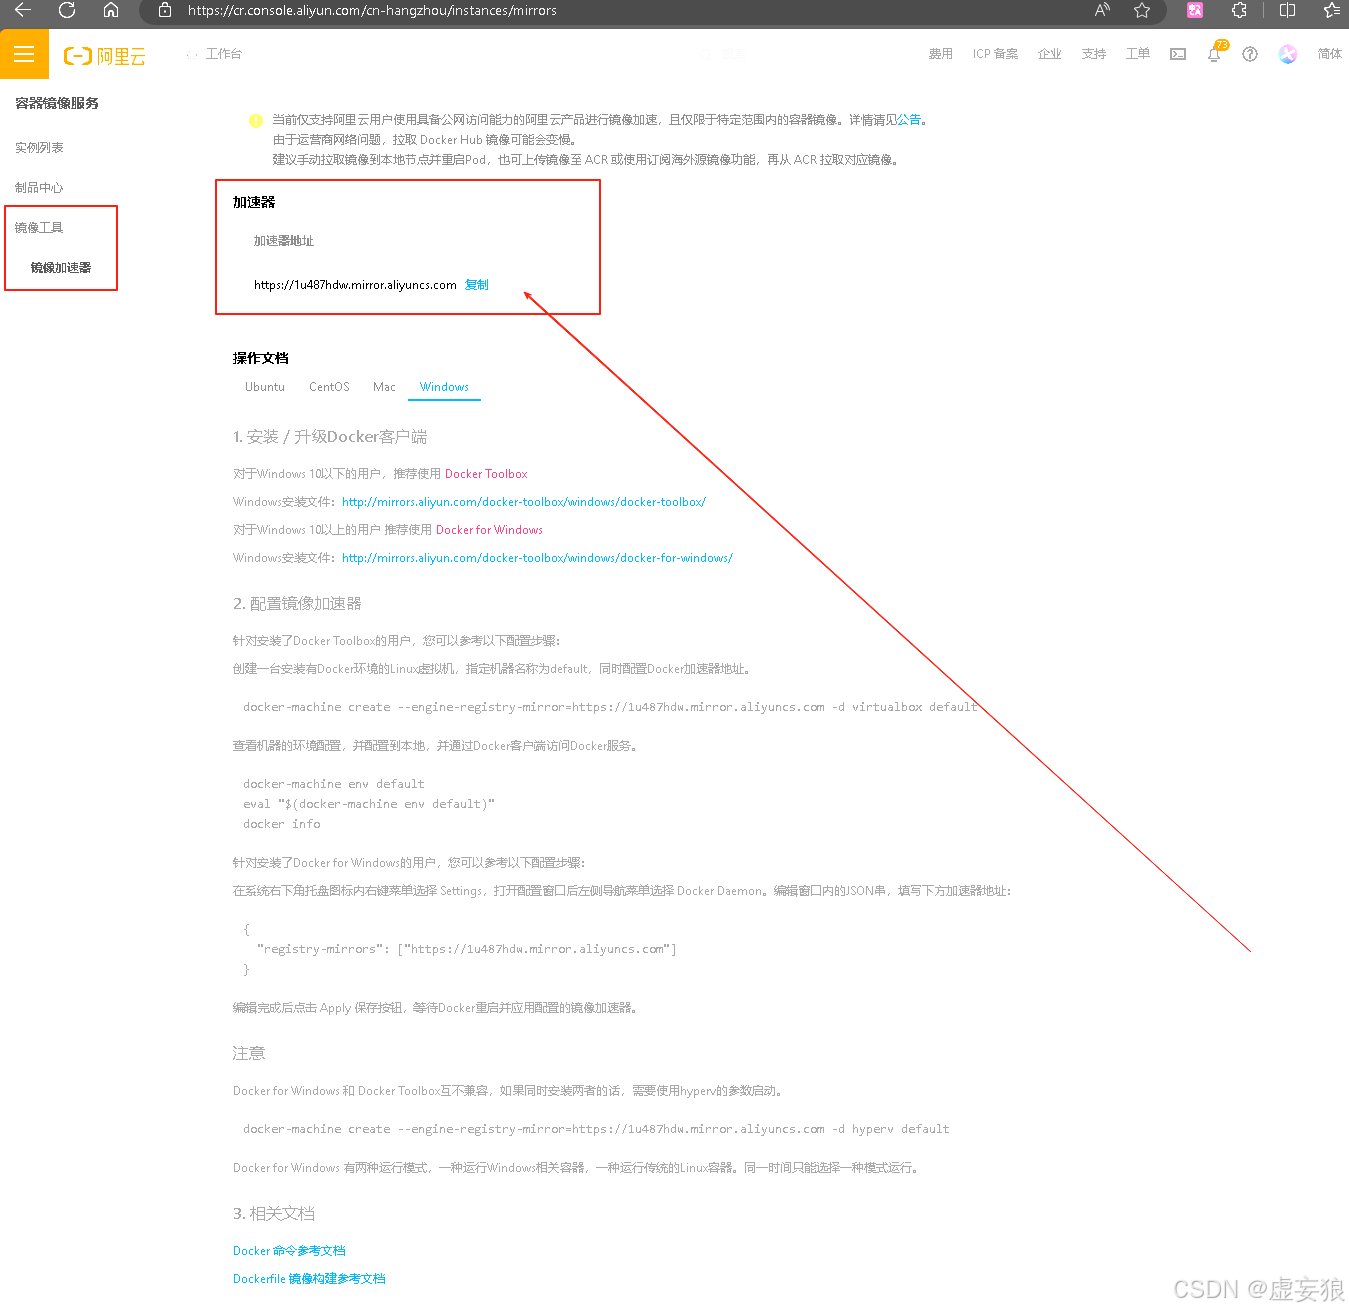Activate the Read Aloud icon in address bar
The height and width of the screenshot is (1311, 1349).
pos(1102,10)
